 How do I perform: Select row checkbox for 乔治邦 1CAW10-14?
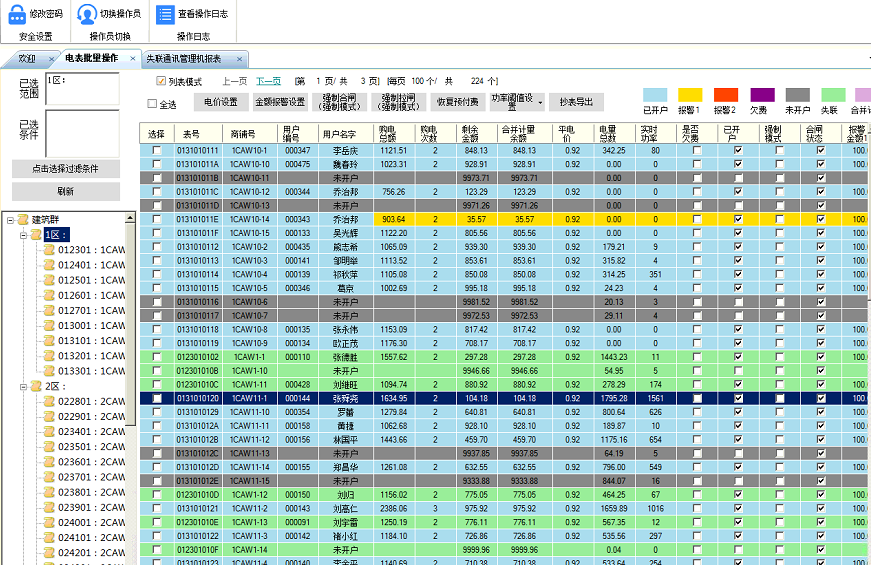pyautogui.click(x=157, y=219)
